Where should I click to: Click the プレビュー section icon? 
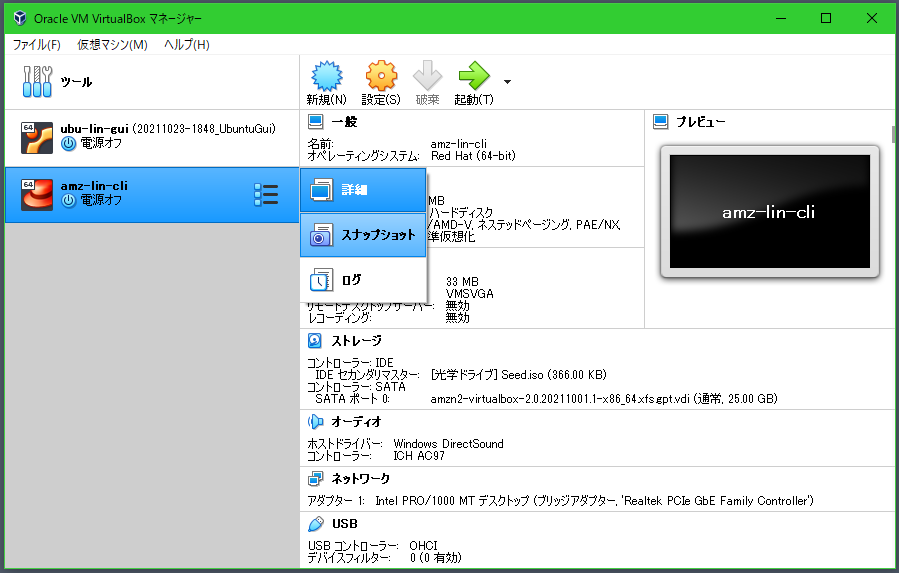[x=660, y=122]
